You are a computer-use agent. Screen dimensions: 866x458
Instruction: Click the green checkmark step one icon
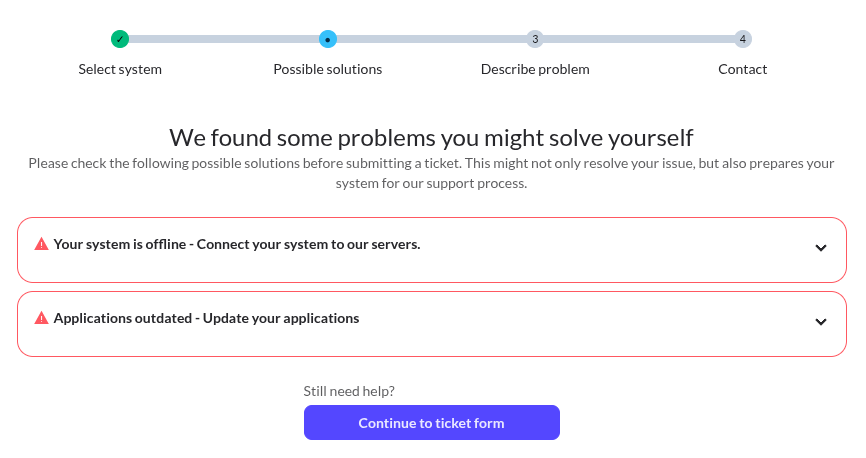pos(120,39)
